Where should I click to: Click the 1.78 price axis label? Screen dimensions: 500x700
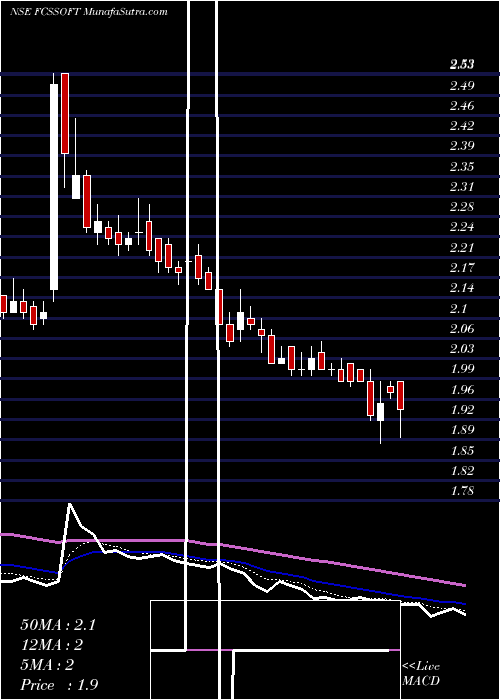click(x=461, y=491)
